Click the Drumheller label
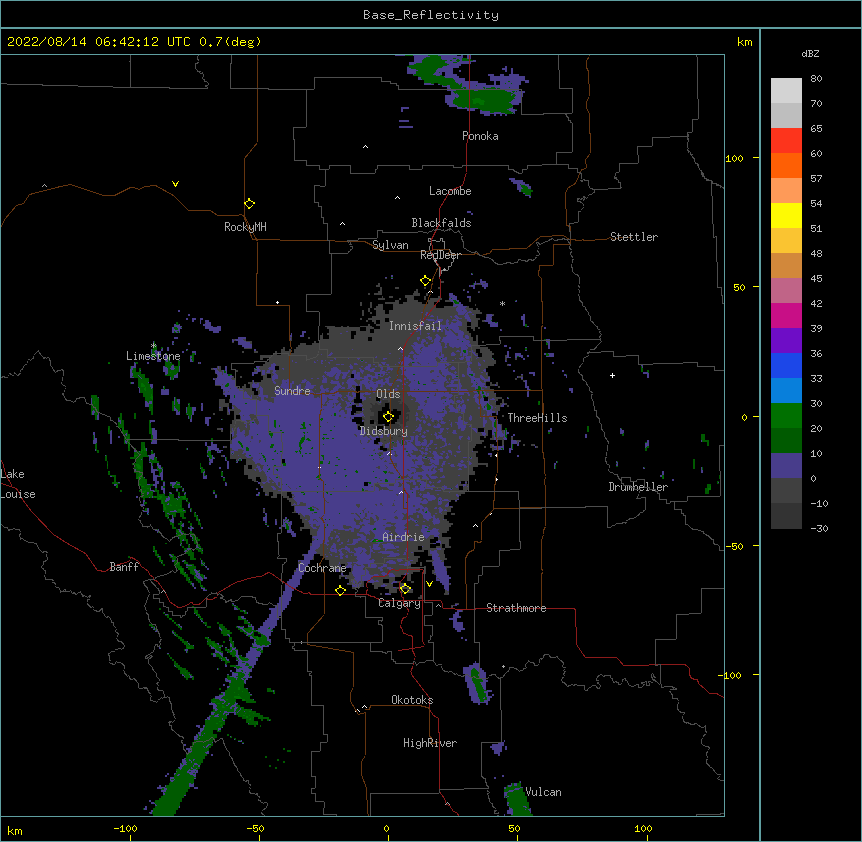862x842 pixels. (x=638, y=487)
